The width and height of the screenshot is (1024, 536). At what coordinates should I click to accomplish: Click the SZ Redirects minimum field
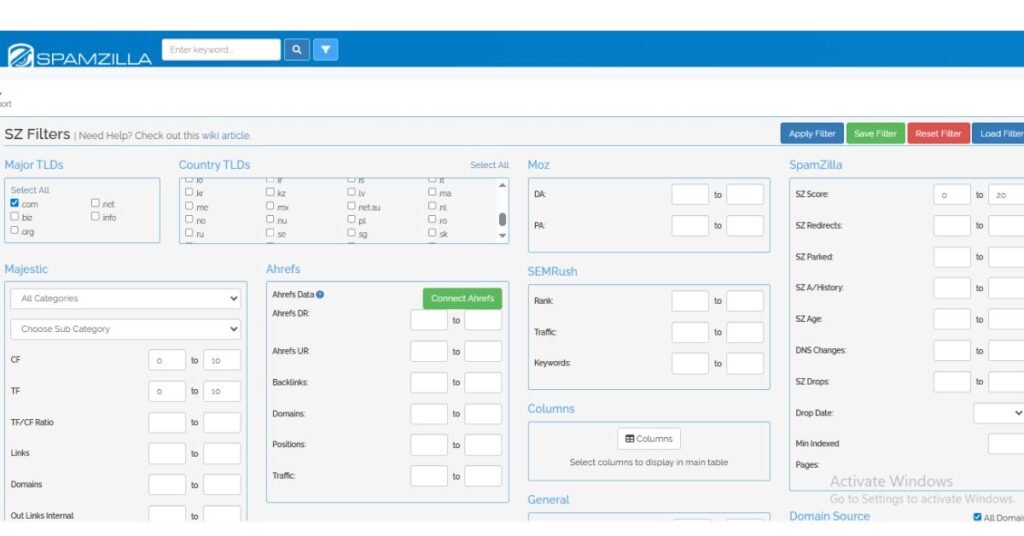[x=952, y=226]
